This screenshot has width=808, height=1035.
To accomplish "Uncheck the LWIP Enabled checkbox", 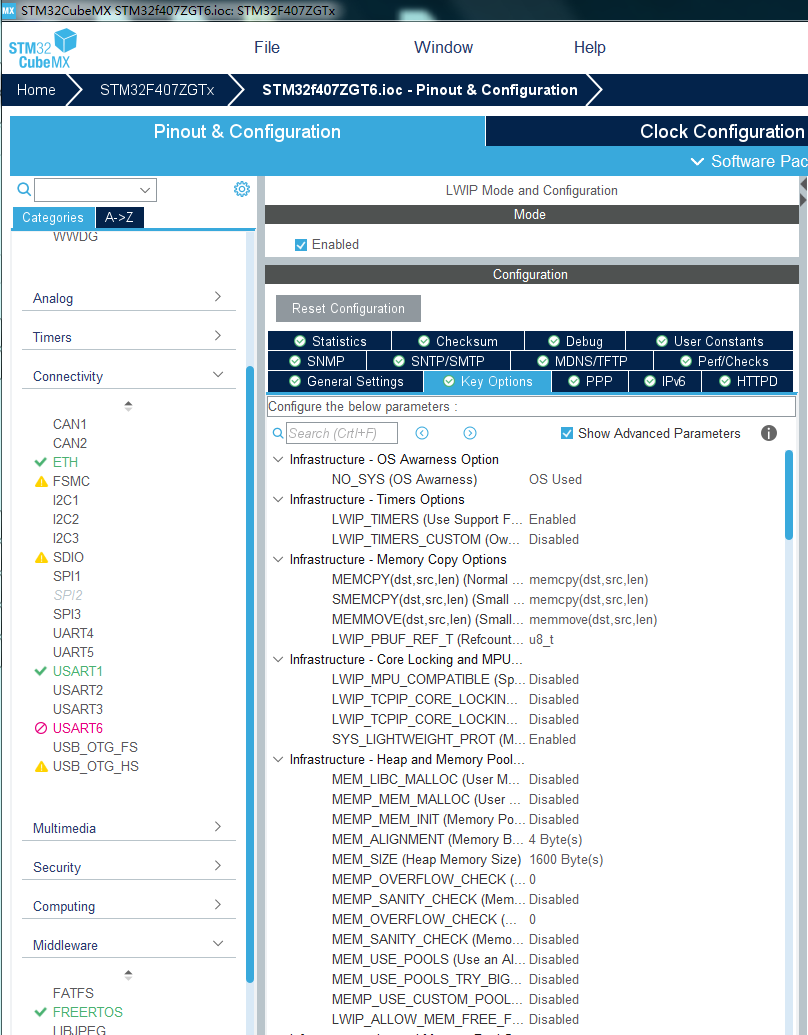I will [x=301, y=245].
